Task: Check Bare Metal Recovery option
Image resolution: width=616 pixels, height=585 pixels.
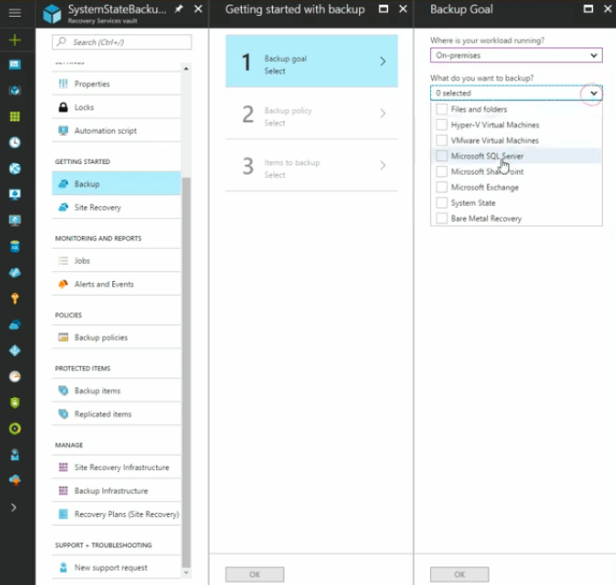Action: tap(442, 218)
